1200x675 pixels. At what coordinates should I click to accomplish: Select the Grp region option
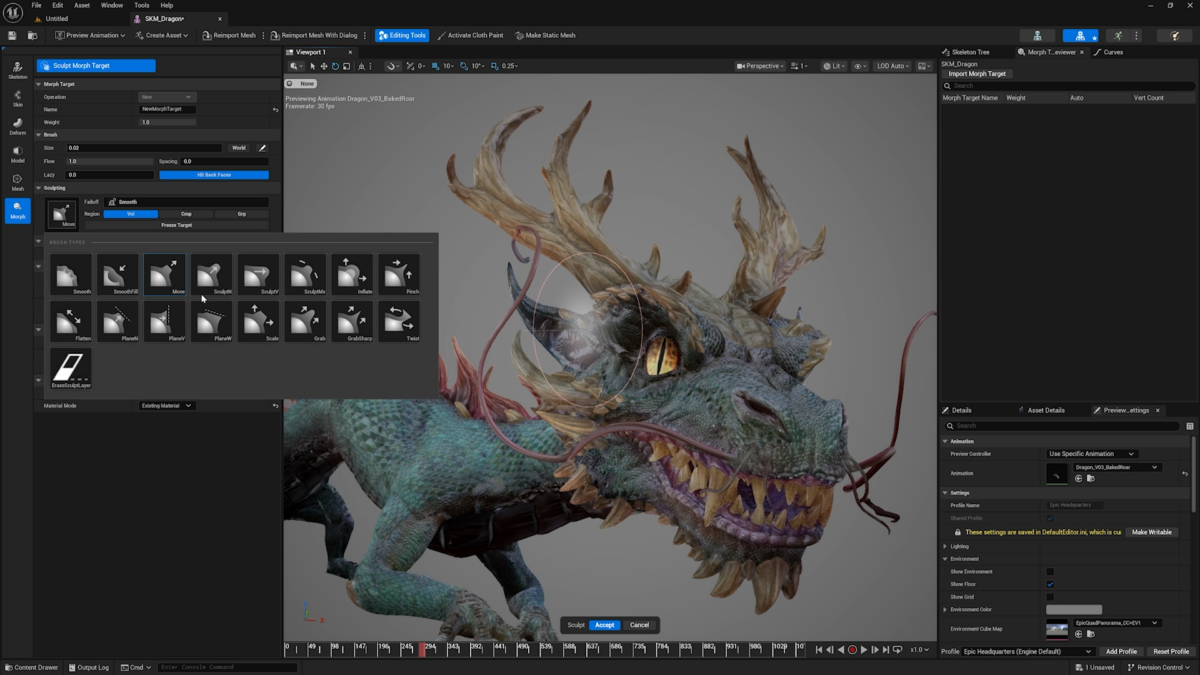[x=241, y=214]
